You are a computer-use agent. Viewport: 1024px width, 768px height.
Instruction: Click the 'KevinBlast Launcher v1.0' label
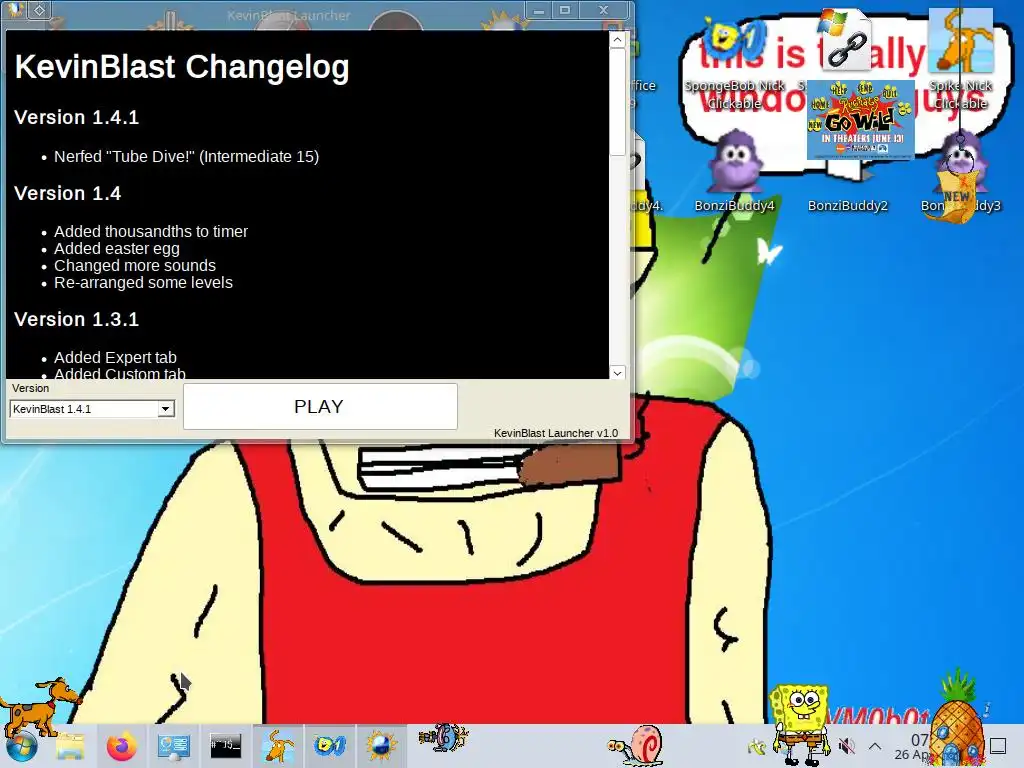tap(556, 433)
